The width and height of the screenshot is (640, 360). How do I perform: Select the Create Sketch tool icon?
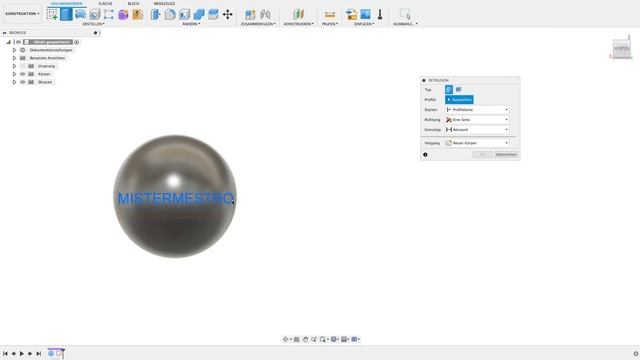click(x=52, y=14)
